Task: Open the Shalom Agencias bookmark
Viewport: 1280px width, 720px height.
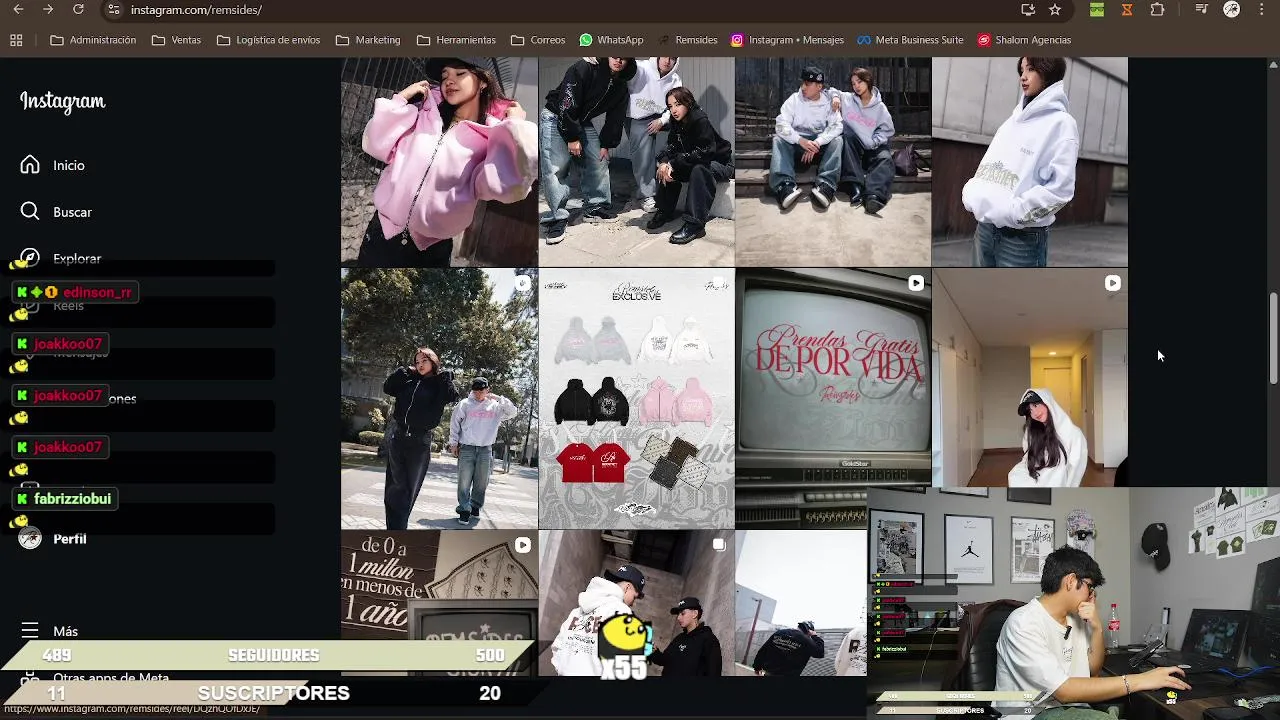Action: [1024, 40]
